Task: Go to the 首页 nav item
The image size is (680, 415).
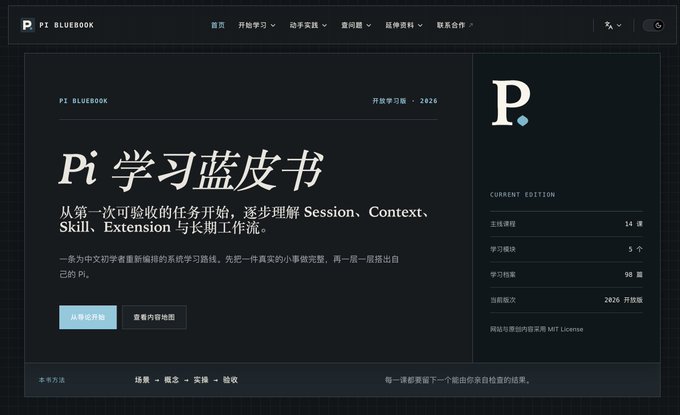Action: tap(218, 25)
